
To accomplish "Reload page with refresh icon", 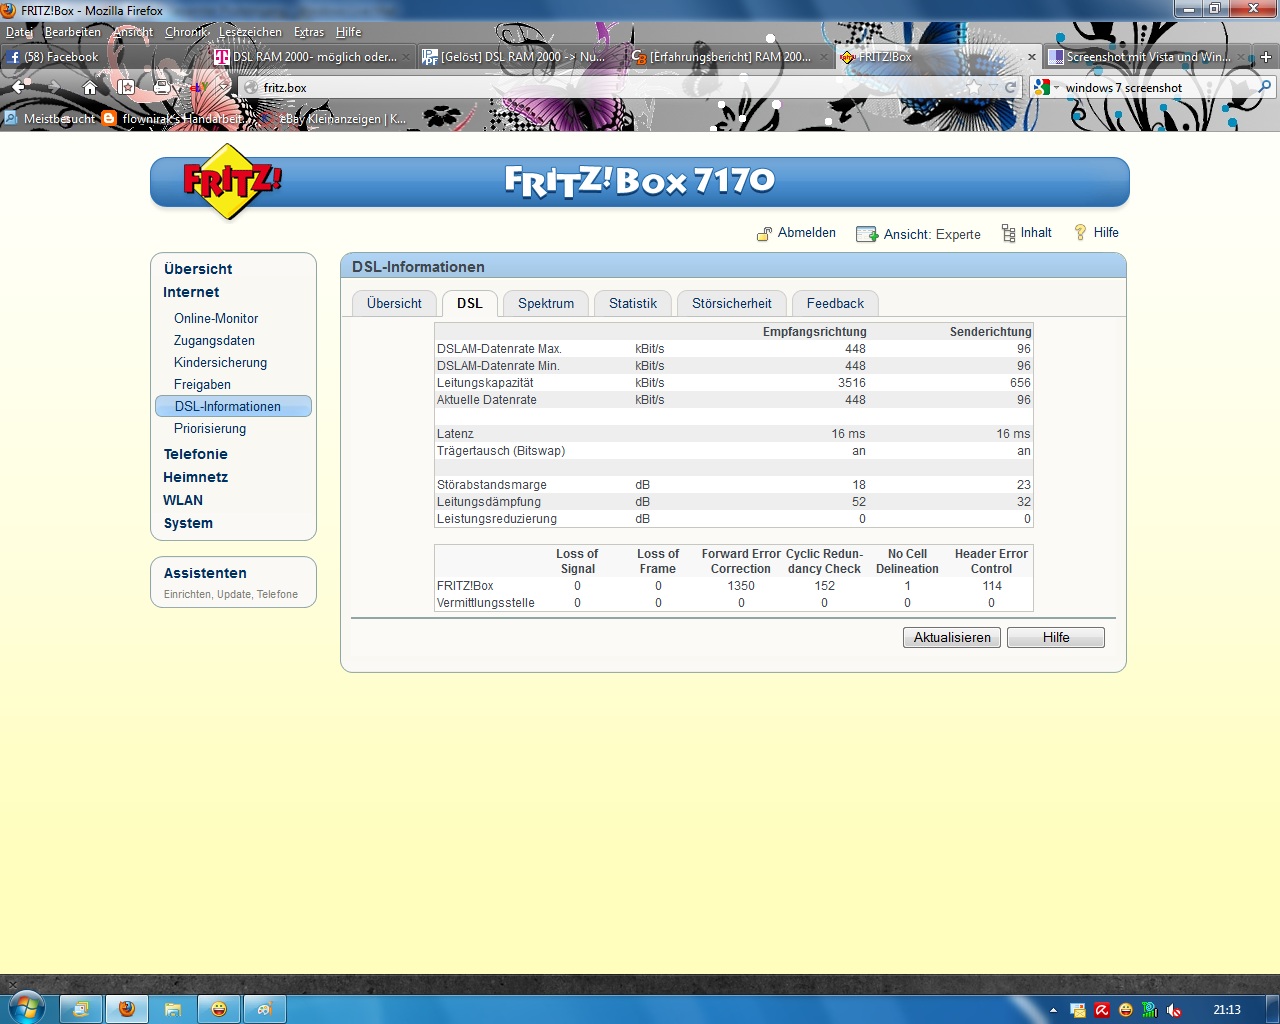I will (1010, 88).
